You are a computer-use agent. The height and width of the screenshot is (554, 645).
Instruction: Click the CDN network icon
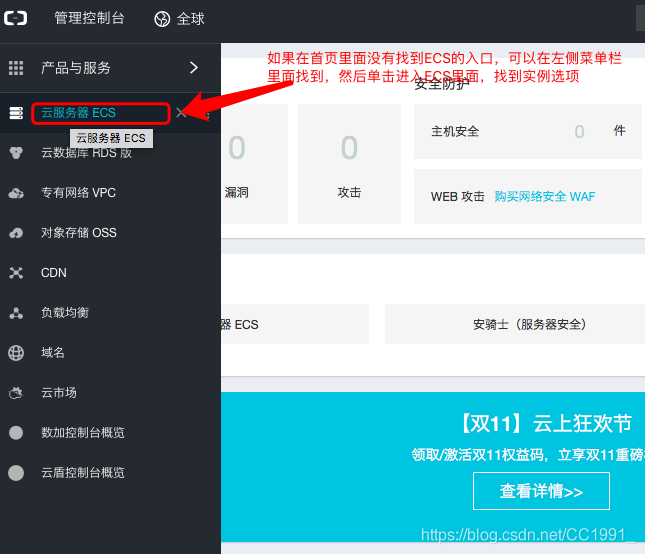coord(16,273)
